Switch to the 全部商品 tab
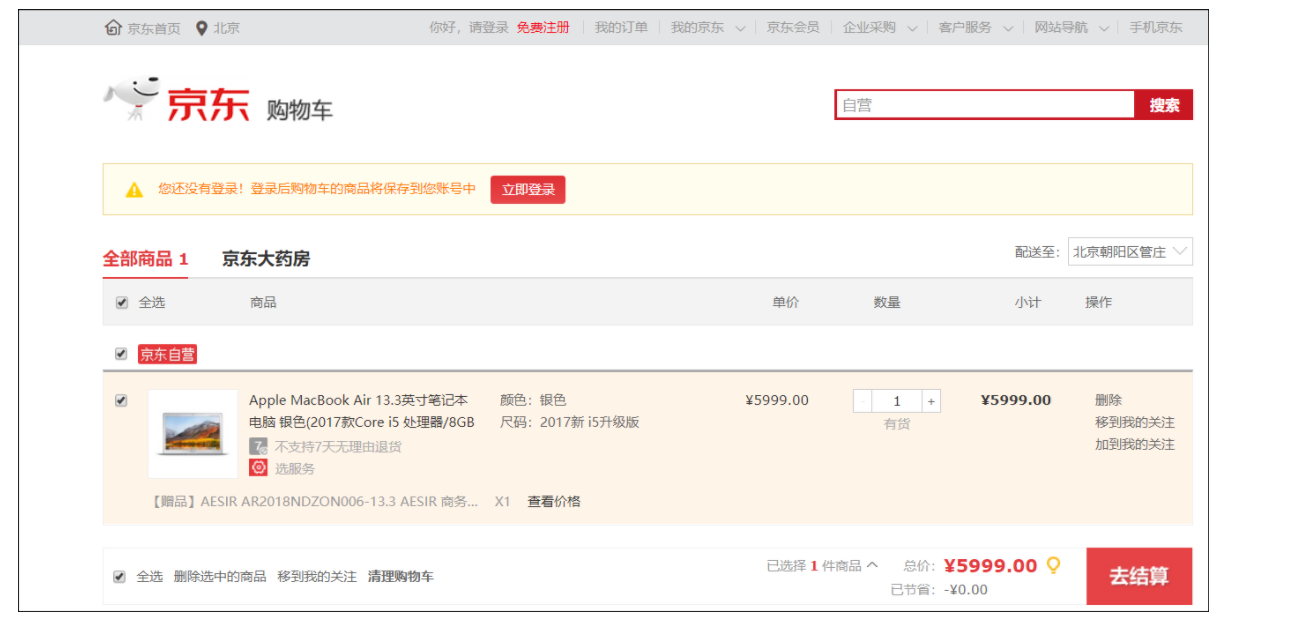 146,259
